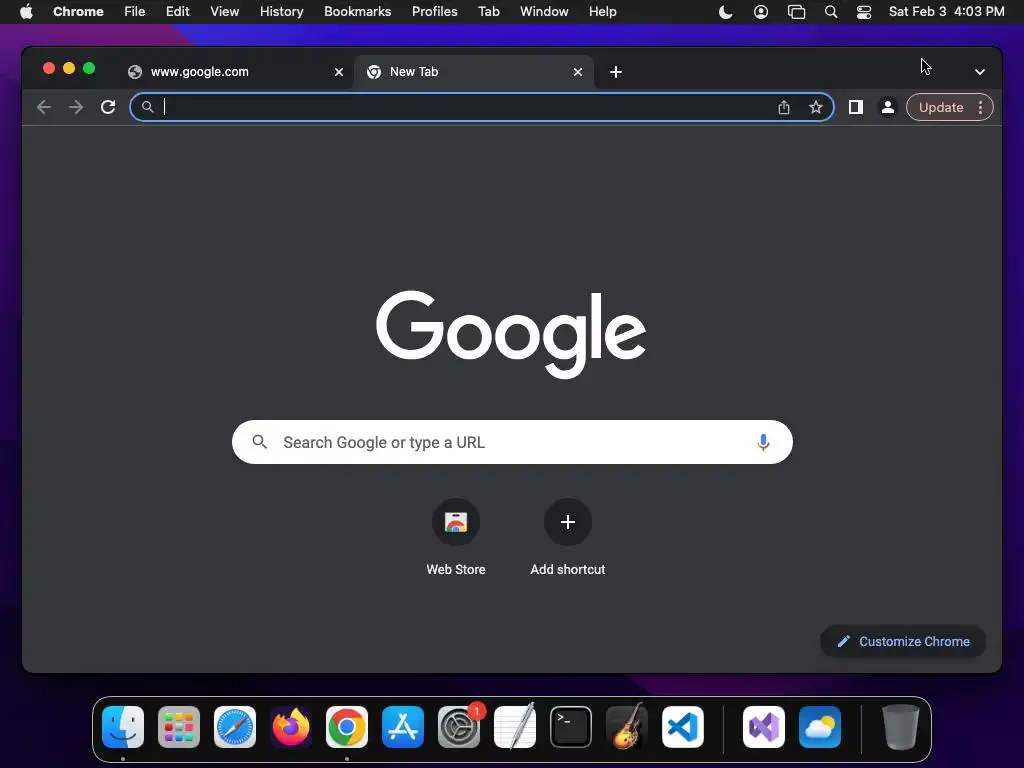
Task: Click Chrome icon in the Dock
Action: (x=347, y=727)
